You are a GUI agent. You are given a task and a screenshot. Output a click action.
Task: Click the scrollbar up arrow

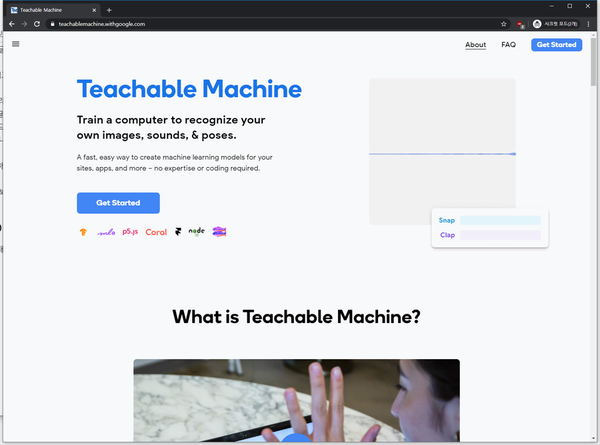pos(593,35)
